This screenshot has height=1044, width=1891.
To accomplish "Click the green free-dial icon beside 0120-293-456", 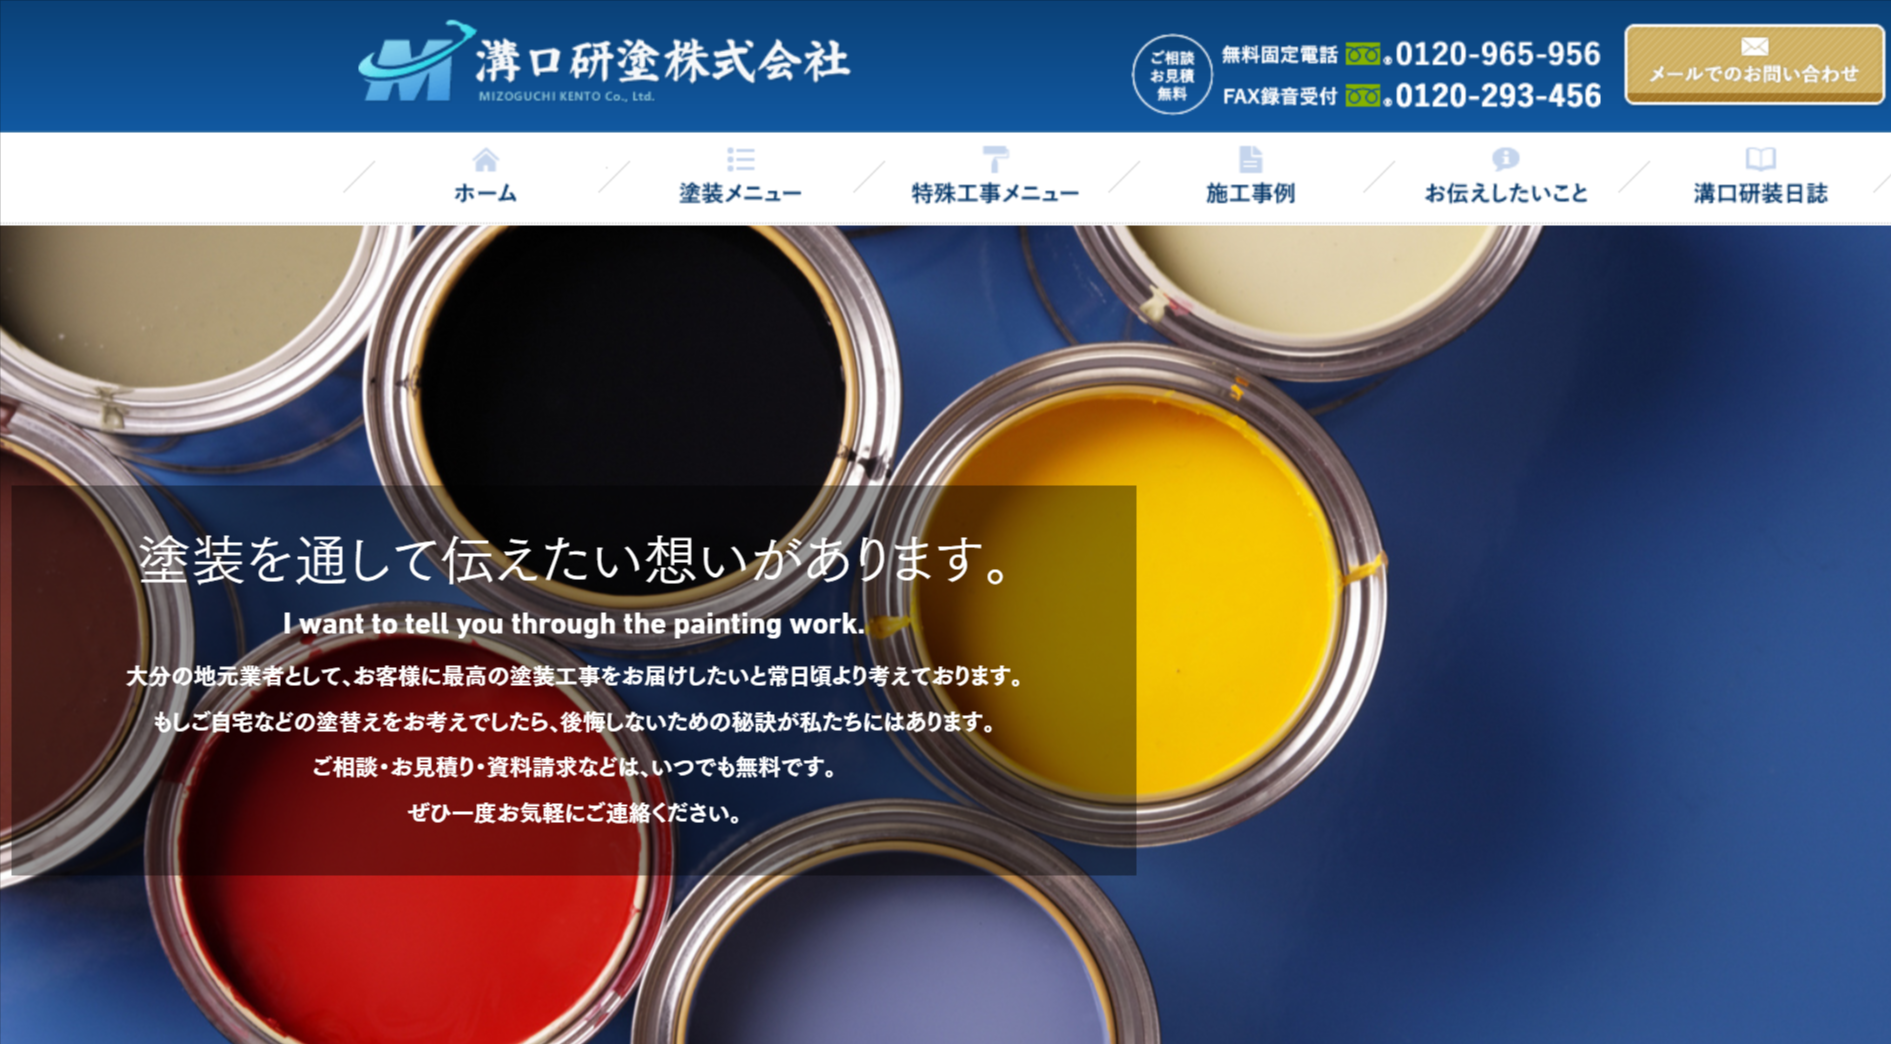I will point(1364,96).
